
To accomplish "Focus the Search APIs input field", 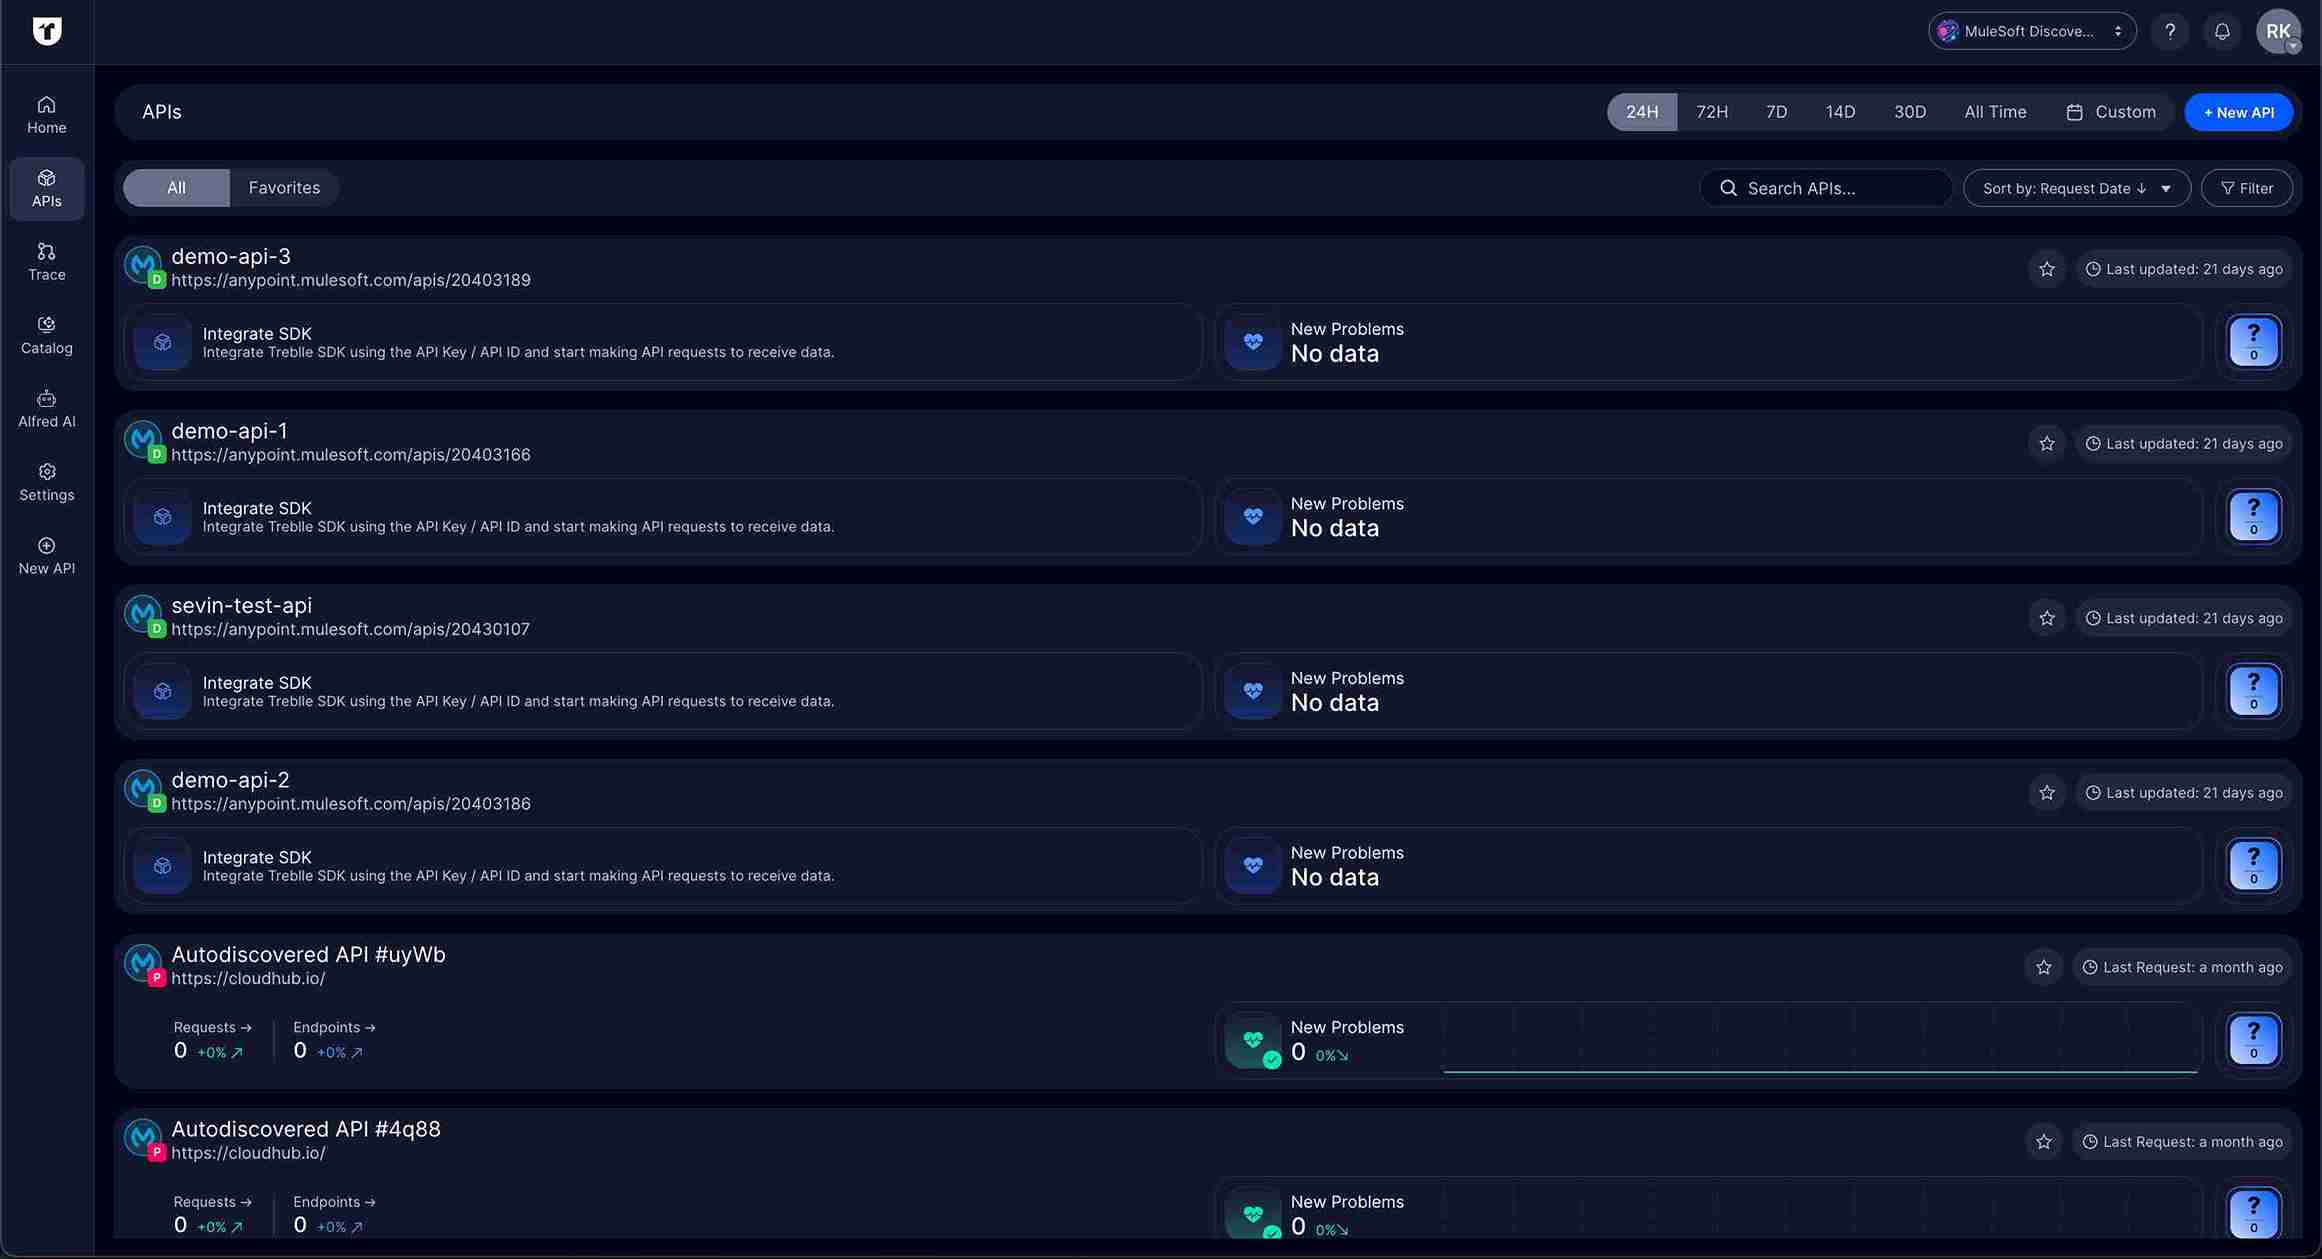I will pos(1826,188).
